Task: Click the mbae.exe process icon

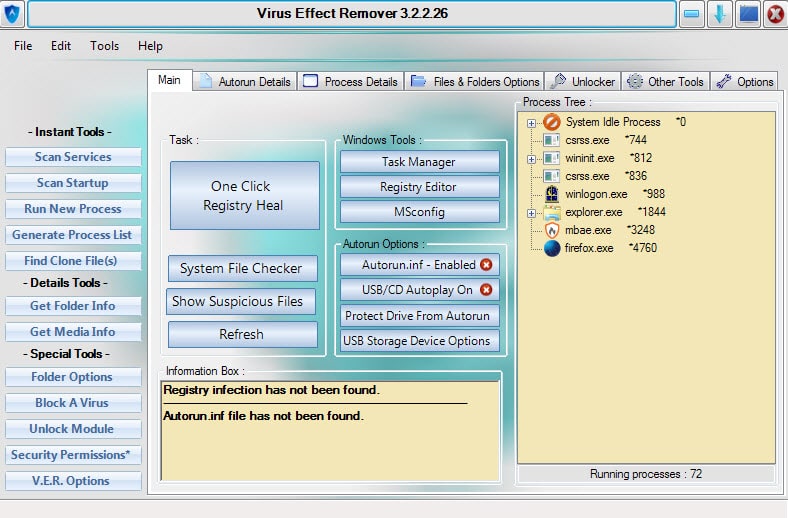Action: click(x=552, y=230)
